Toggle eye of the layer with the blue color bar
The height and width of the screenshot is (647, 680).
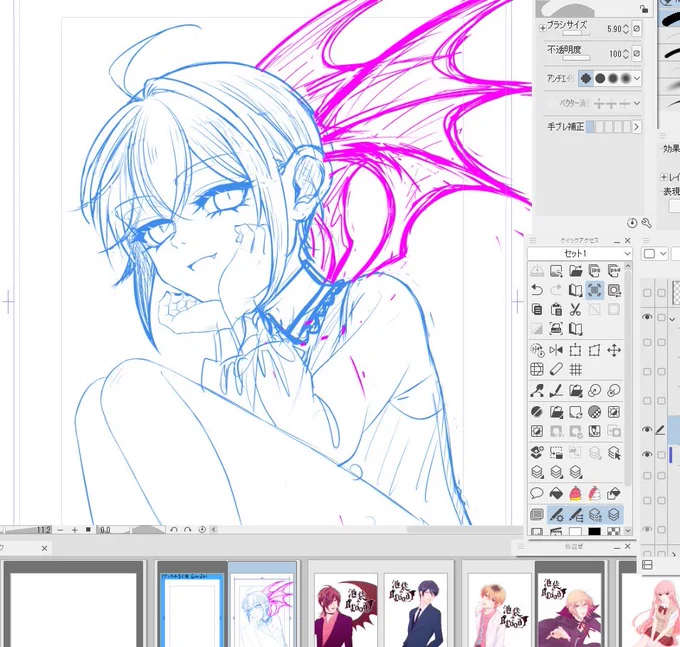click(x=647, y=454)
